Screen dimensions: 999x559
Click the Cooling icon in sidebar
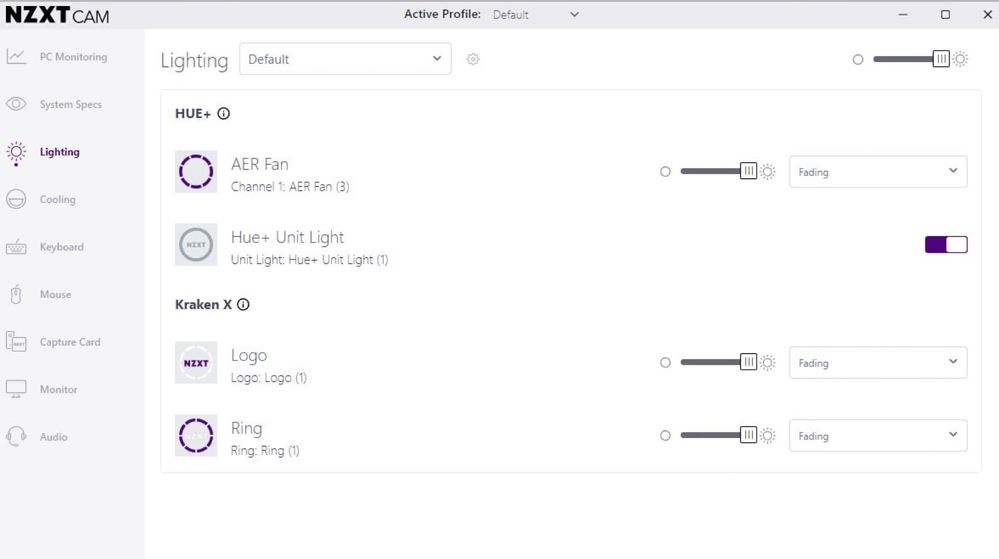tap(16, 200)
